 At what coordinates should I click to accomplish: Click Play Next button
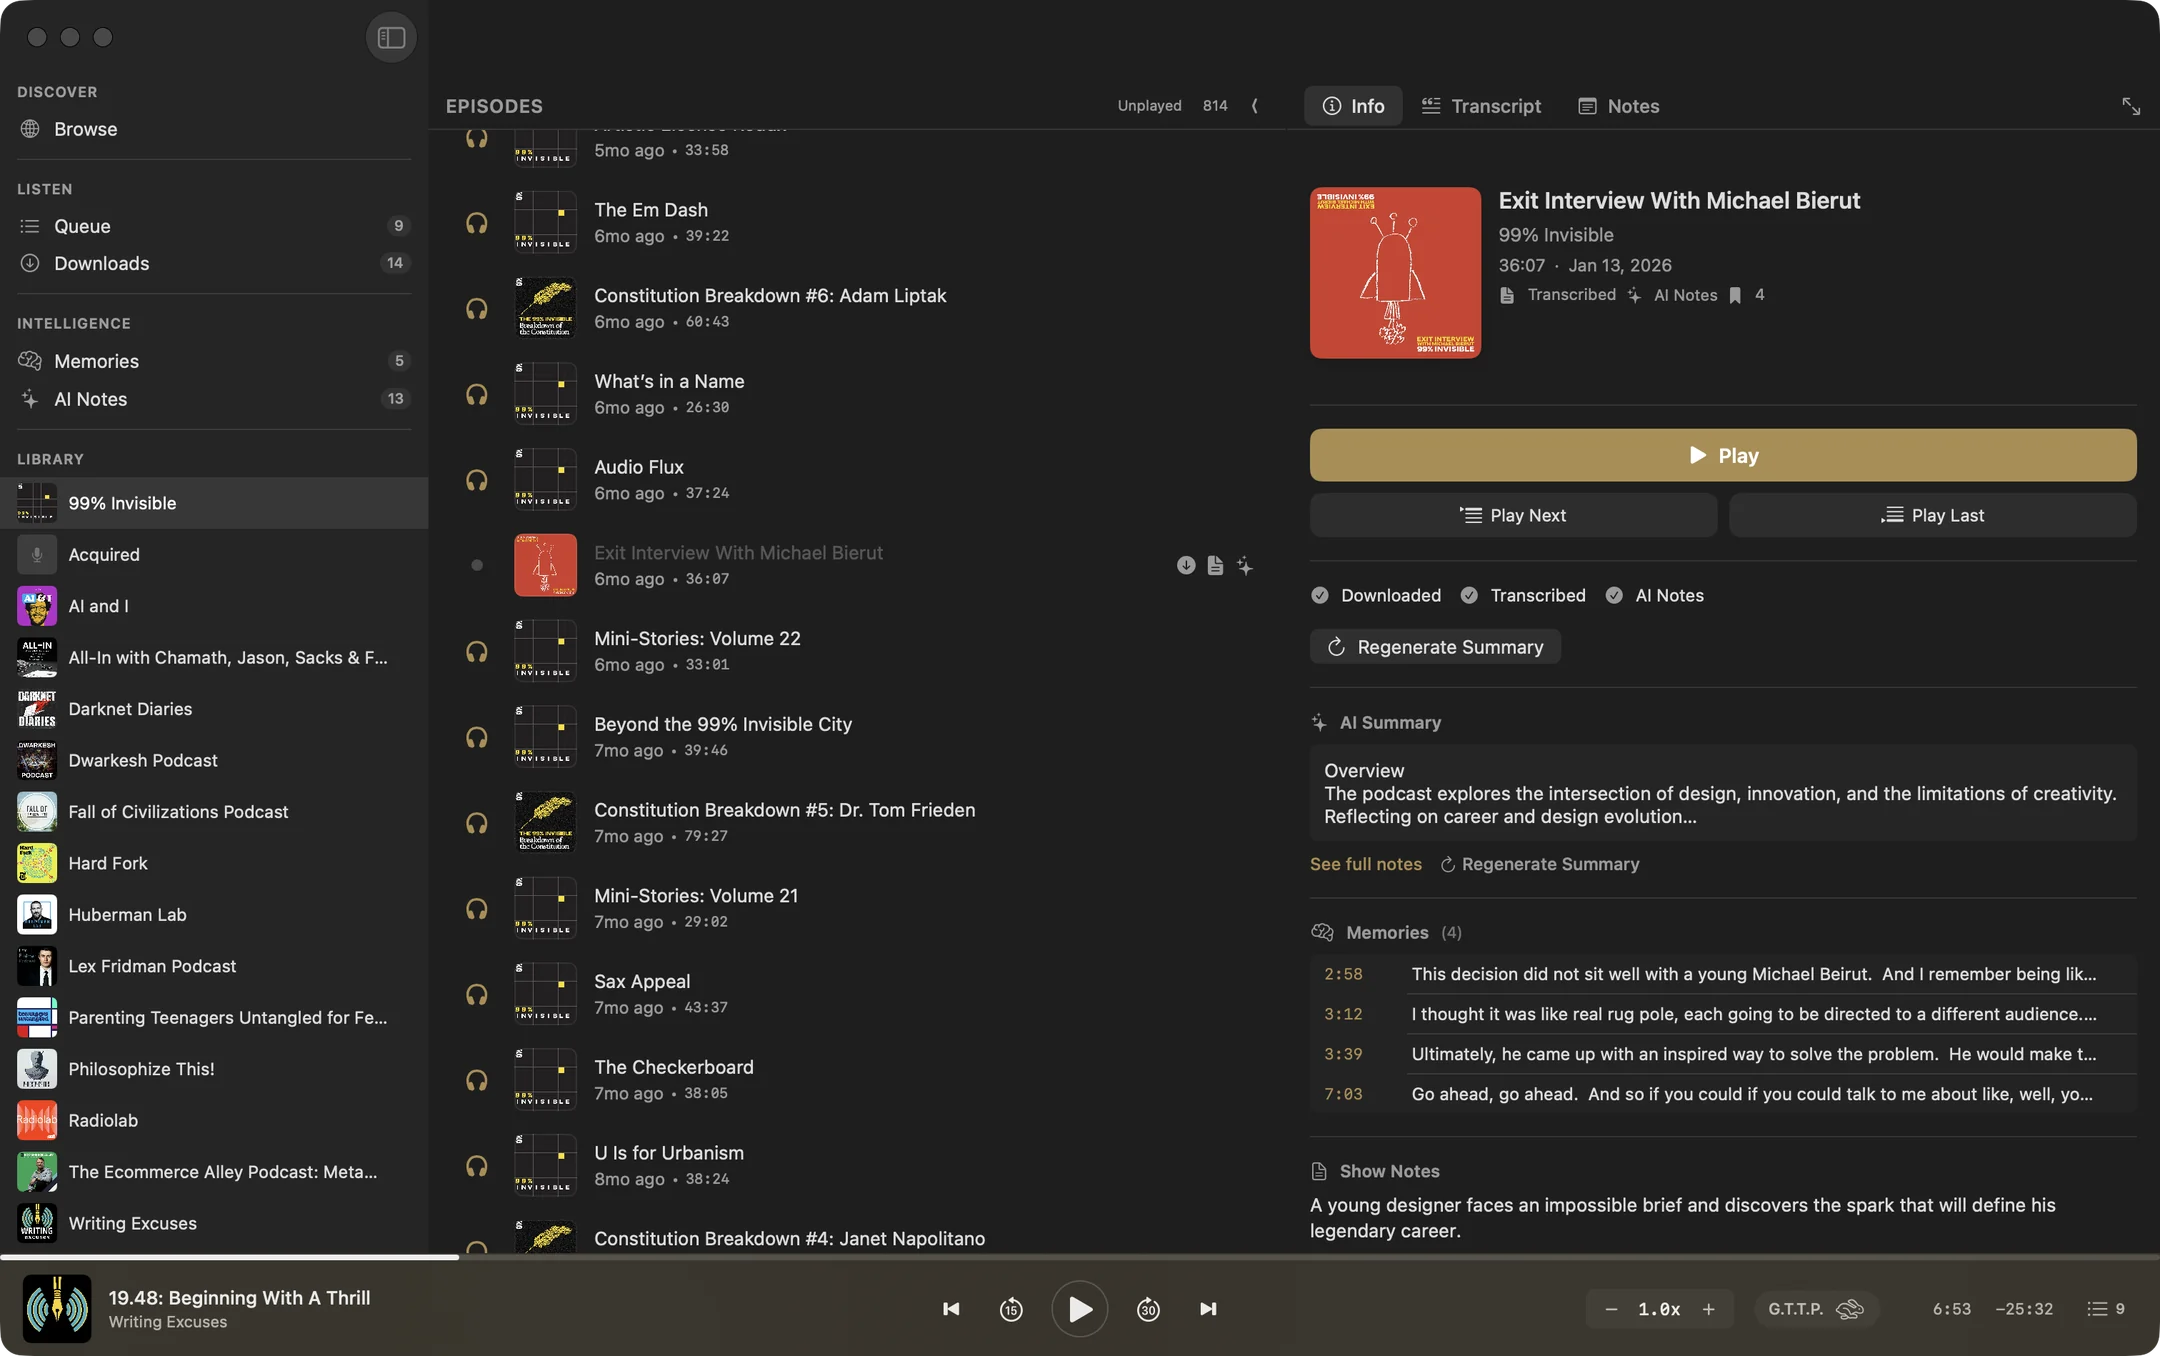click(x=1513, y=515)
